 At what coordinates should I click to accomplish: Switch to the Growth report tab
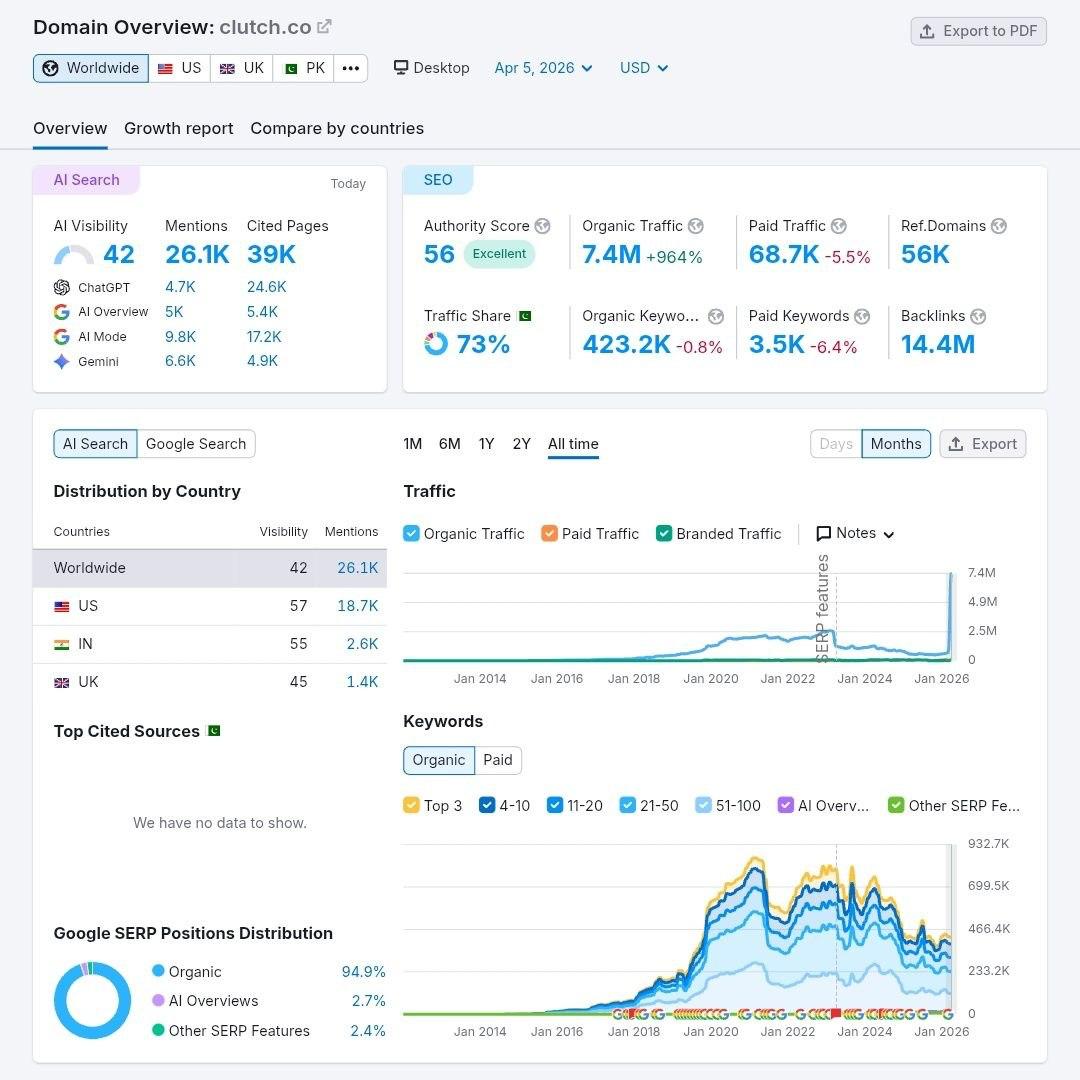tap(178, 128)
